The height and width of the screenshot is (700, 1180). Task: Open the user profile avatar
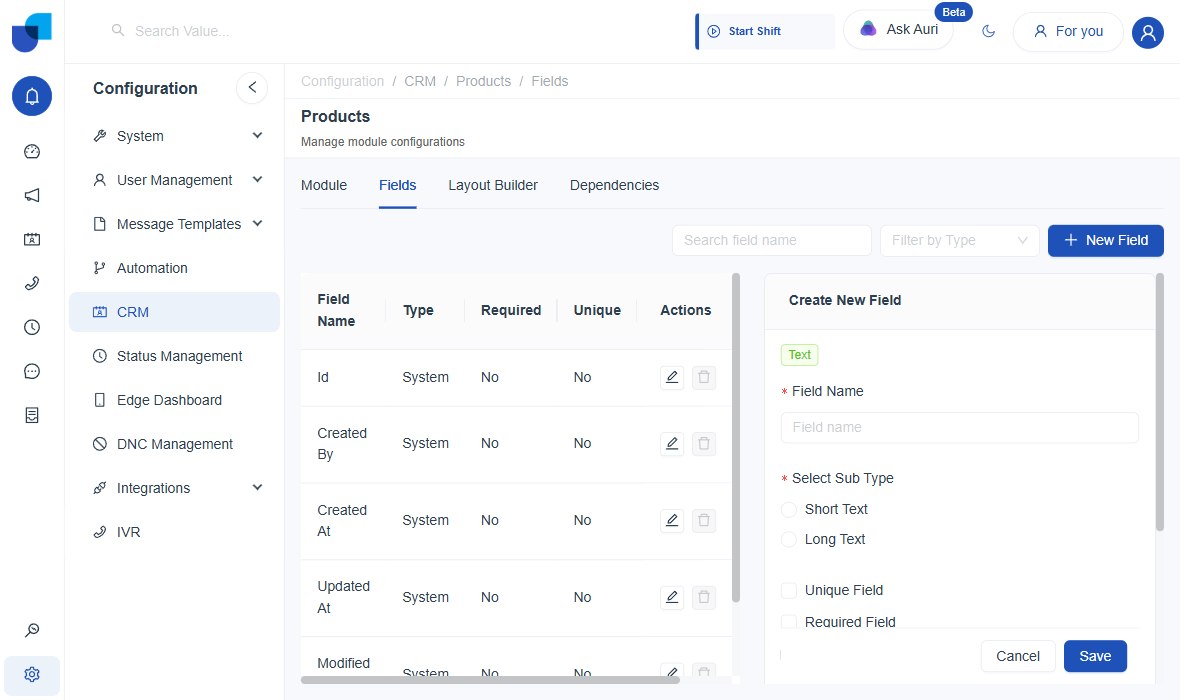coord(1148,32)
